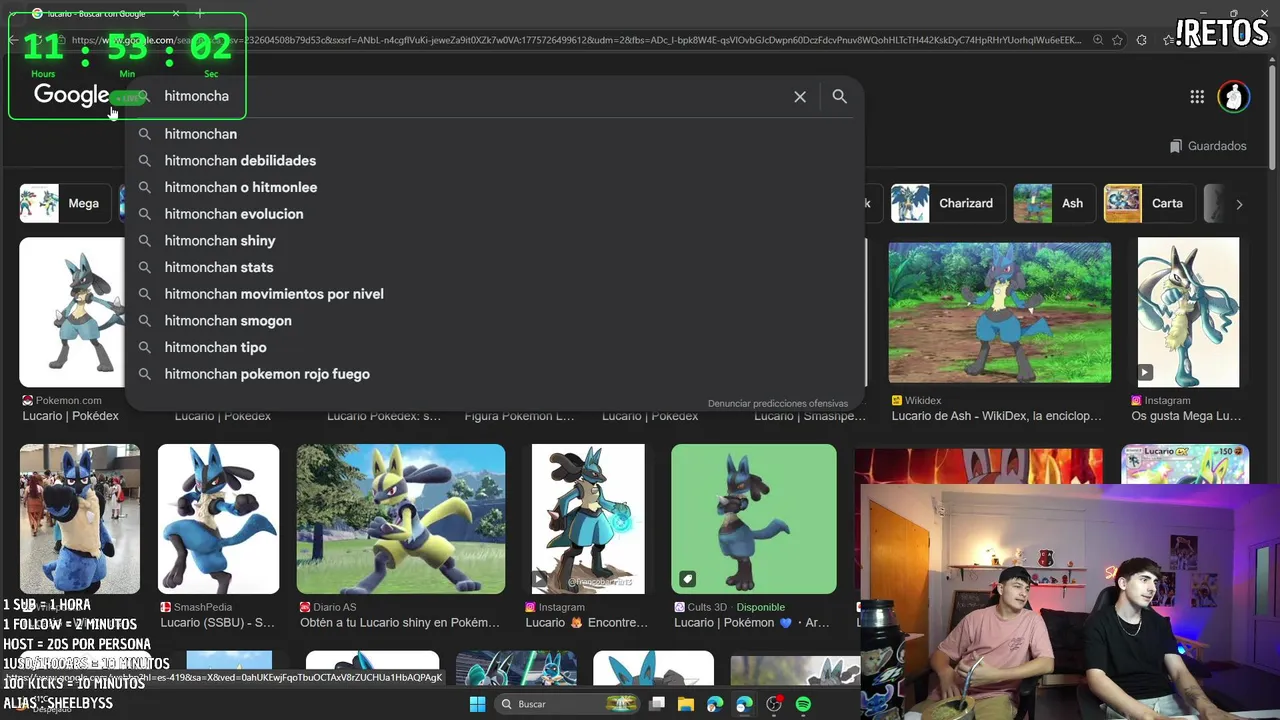Click the Google logo
Viewport: 1280px width, 720px height.
(71, 95)
